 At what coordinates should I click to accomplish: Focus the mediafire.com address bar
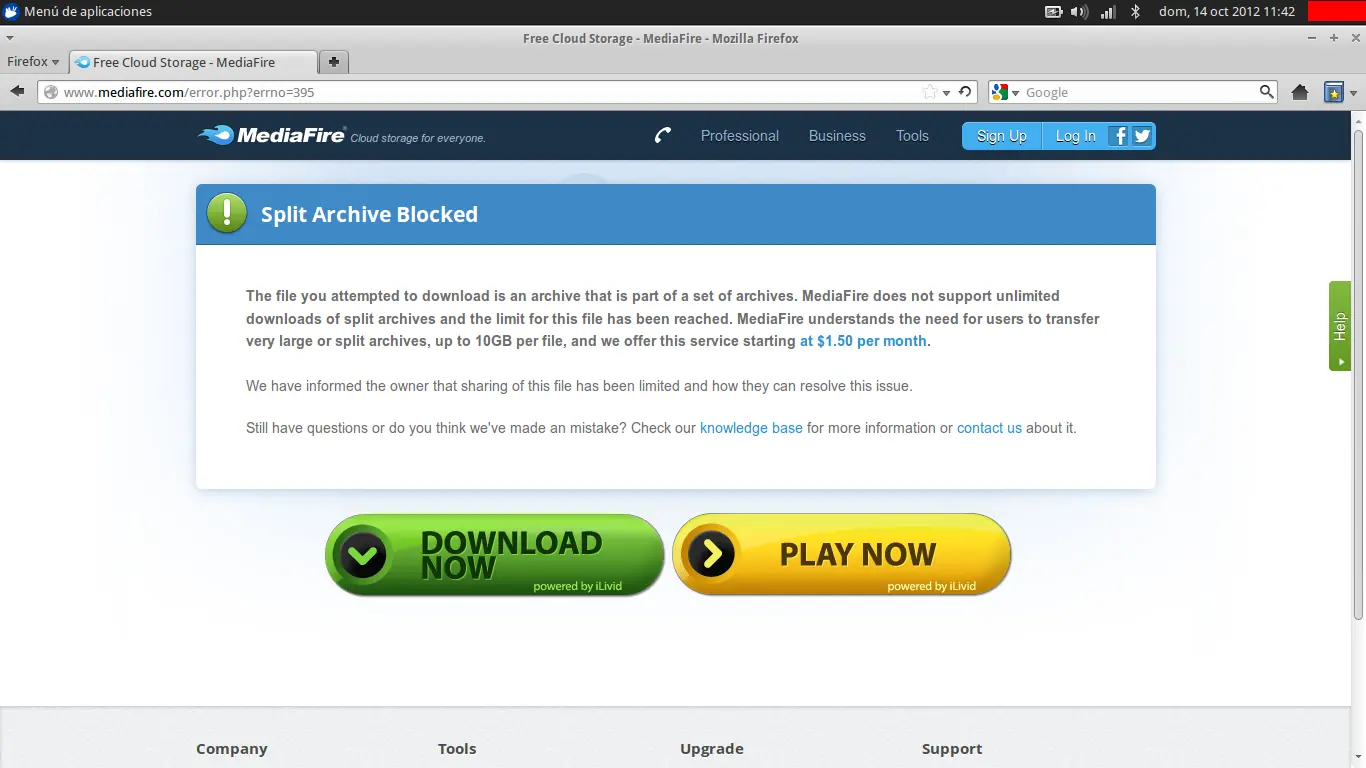pos(490,92)
